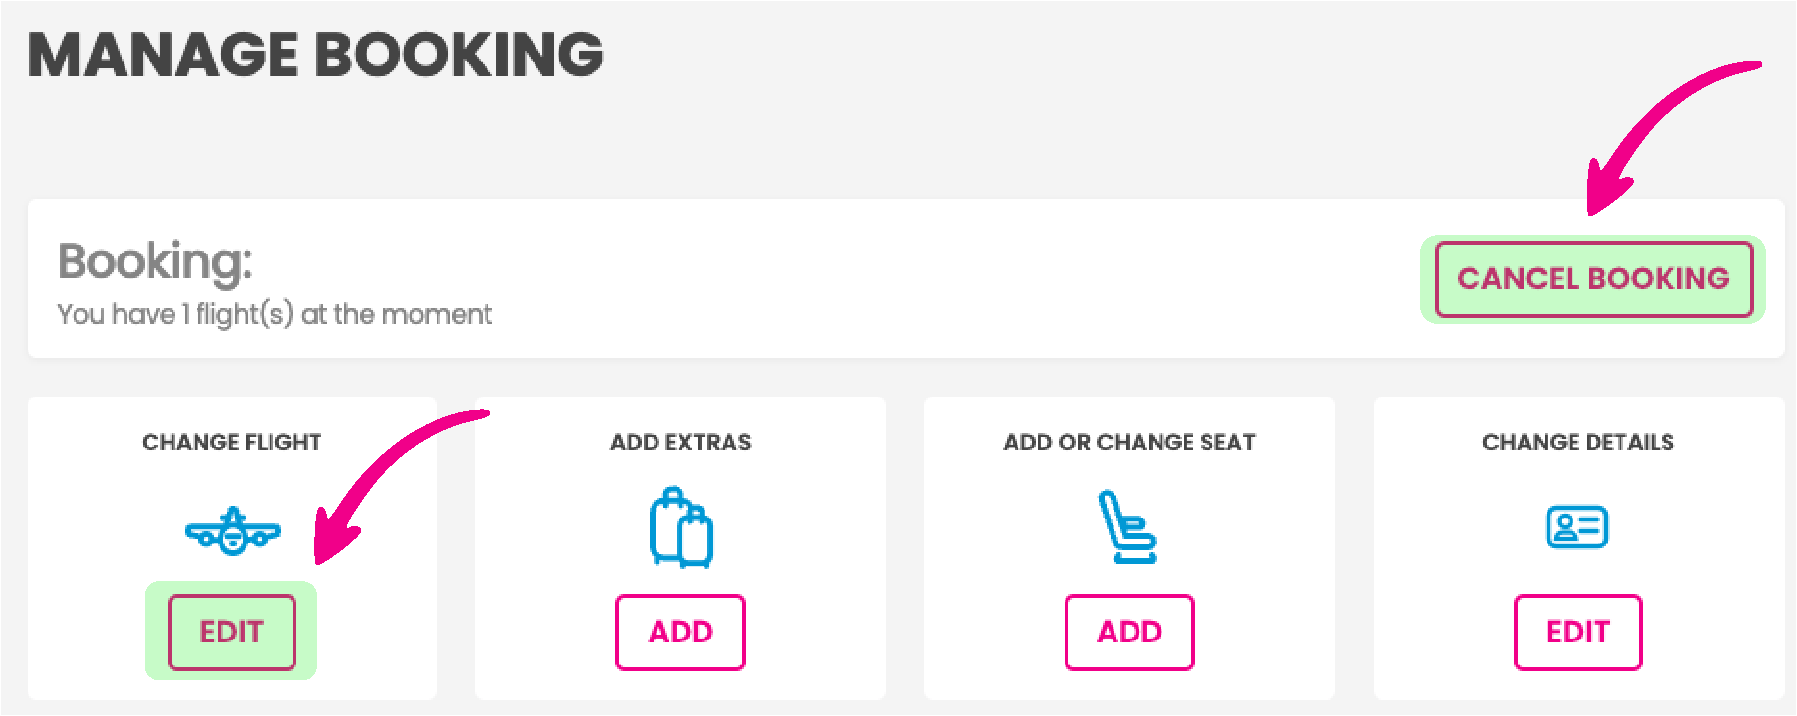
Task: Click the luggage icon under Add Extras
Action: [681, 527]
